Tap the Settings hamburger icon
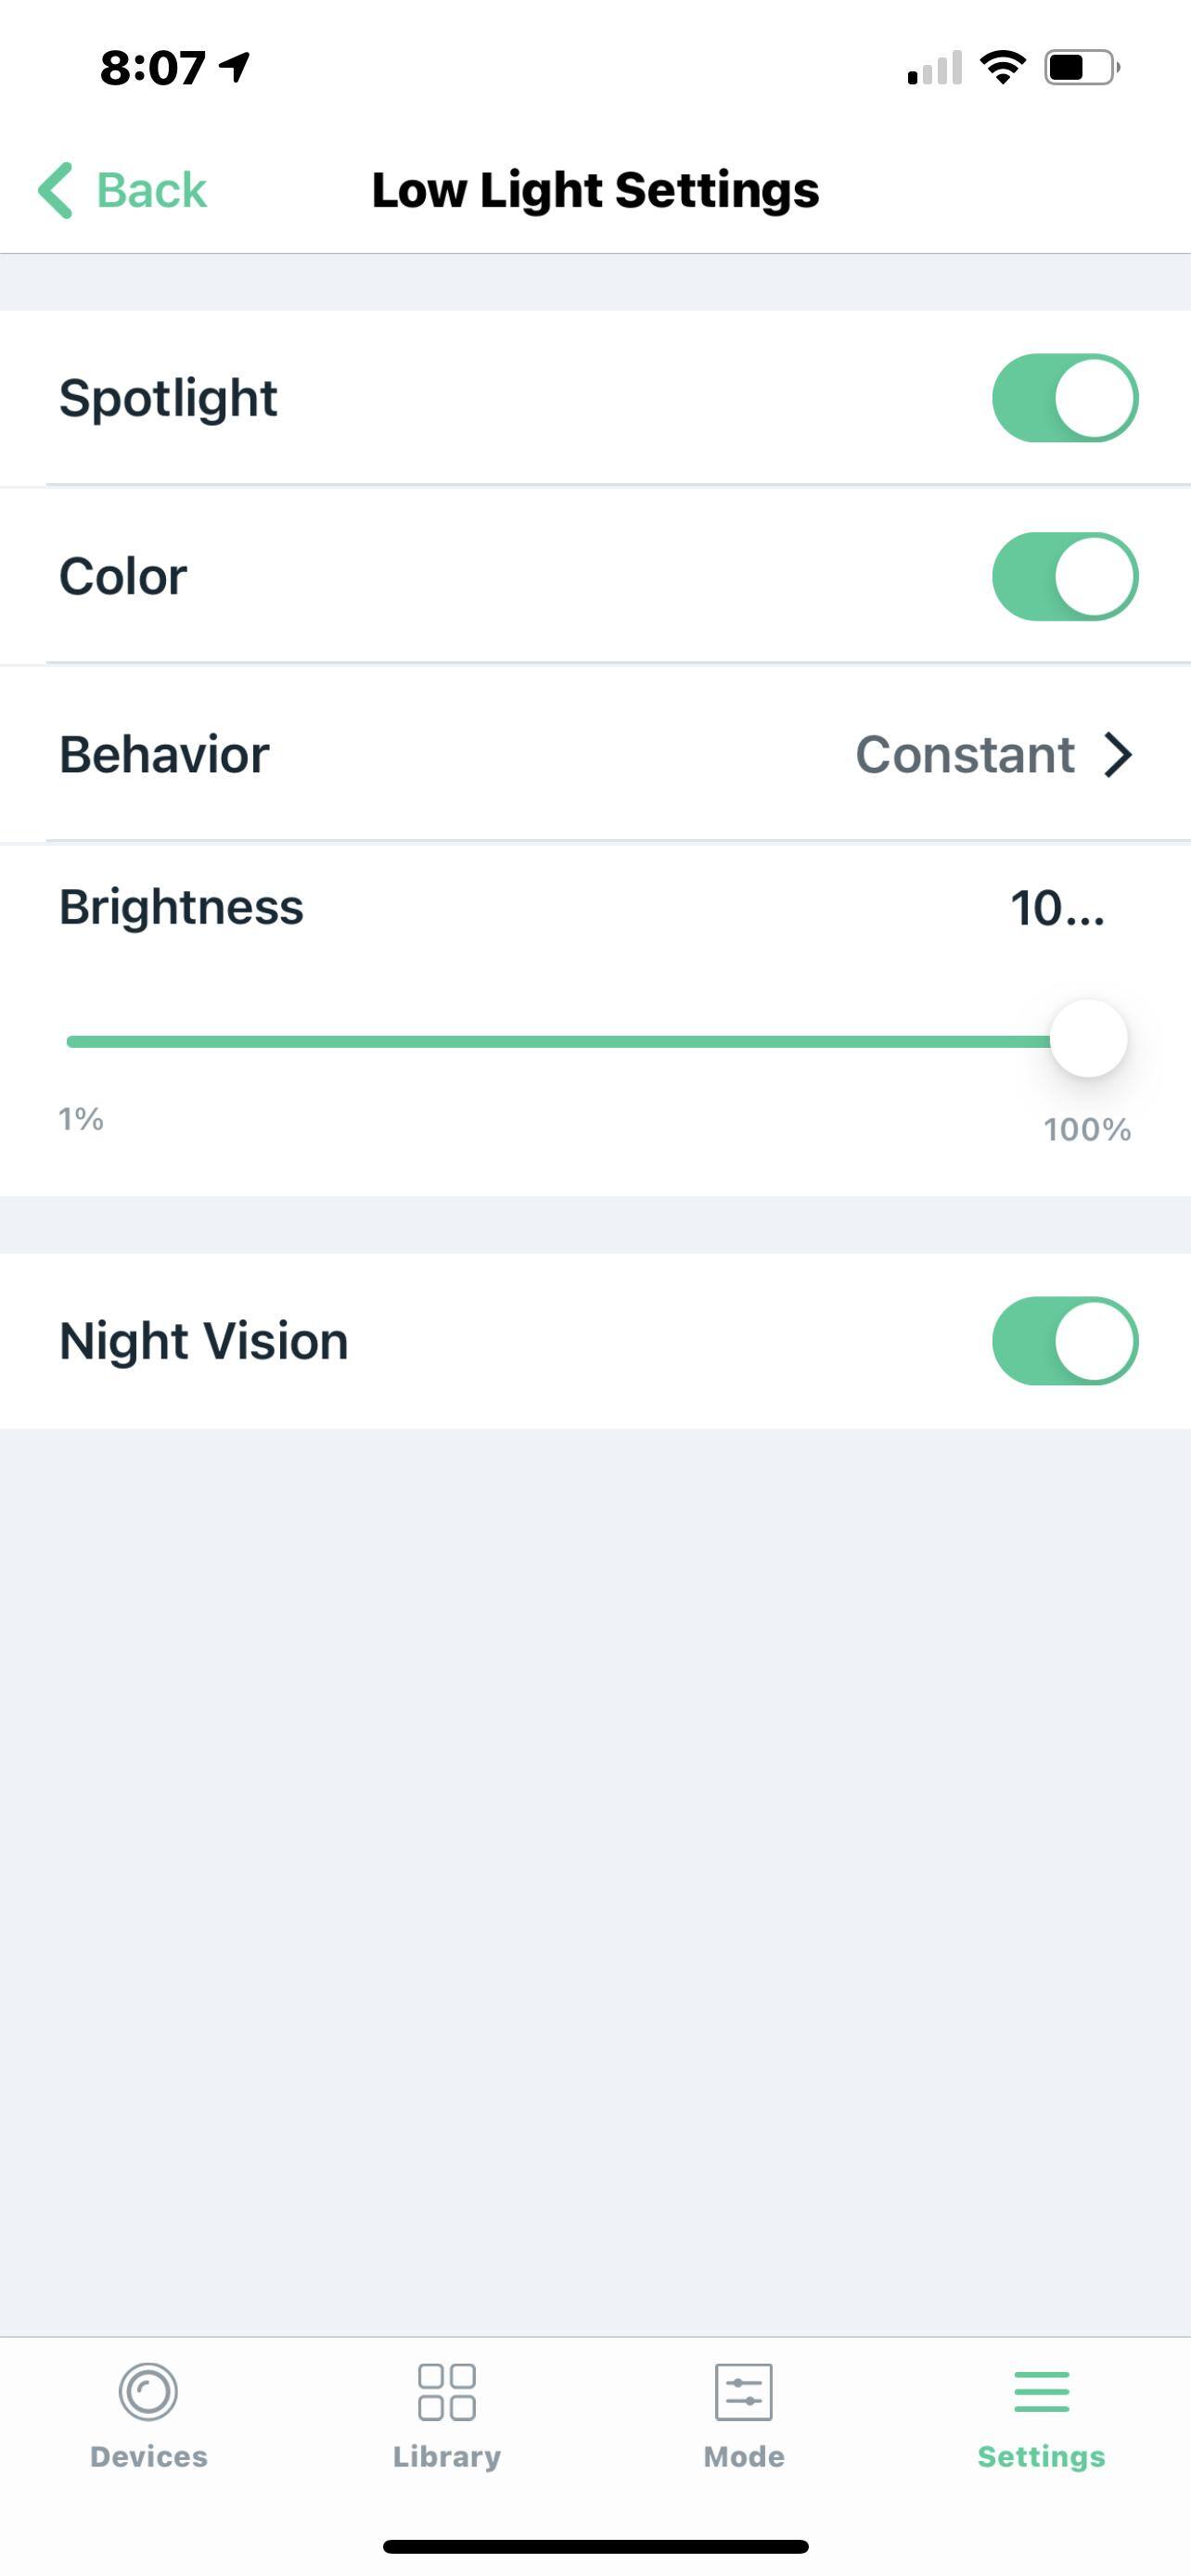Image resolution: width=1191 pixels, height=2576 pixels. pos(1041,2391)
